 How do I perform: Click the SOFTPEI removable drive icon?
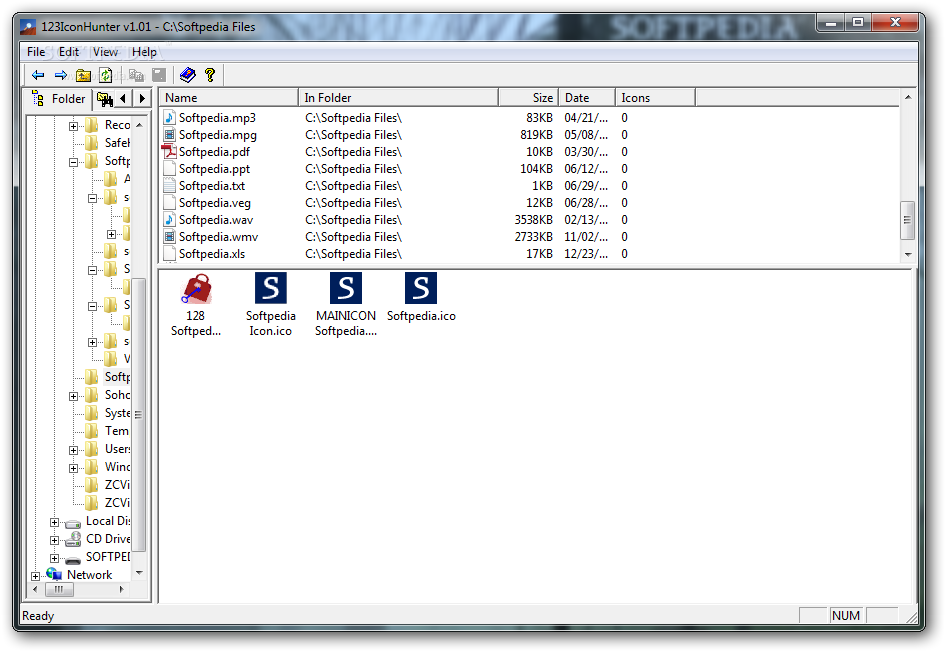pos(73,559)
